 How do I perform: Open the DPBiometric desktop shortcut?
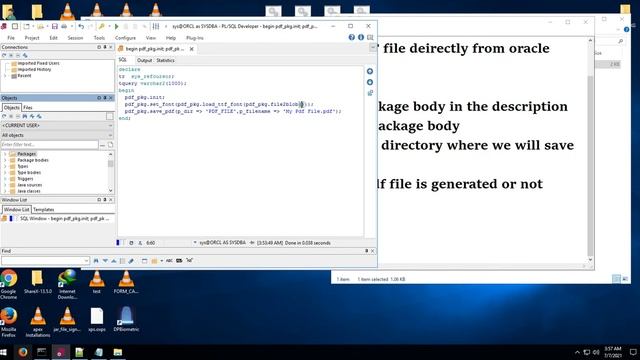[126, 319]
